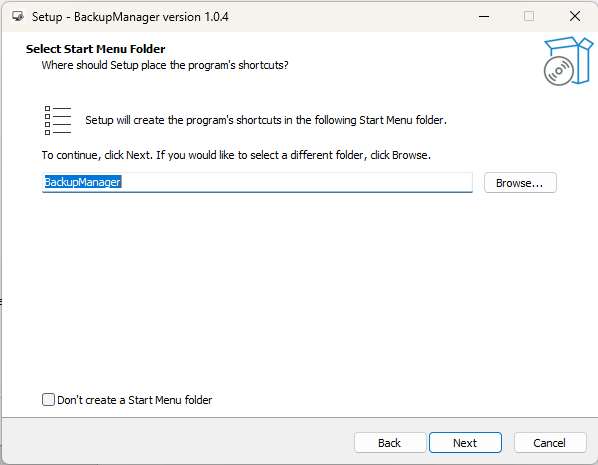Click the Select Start Menu Folder heading

[x=95, y=49]
